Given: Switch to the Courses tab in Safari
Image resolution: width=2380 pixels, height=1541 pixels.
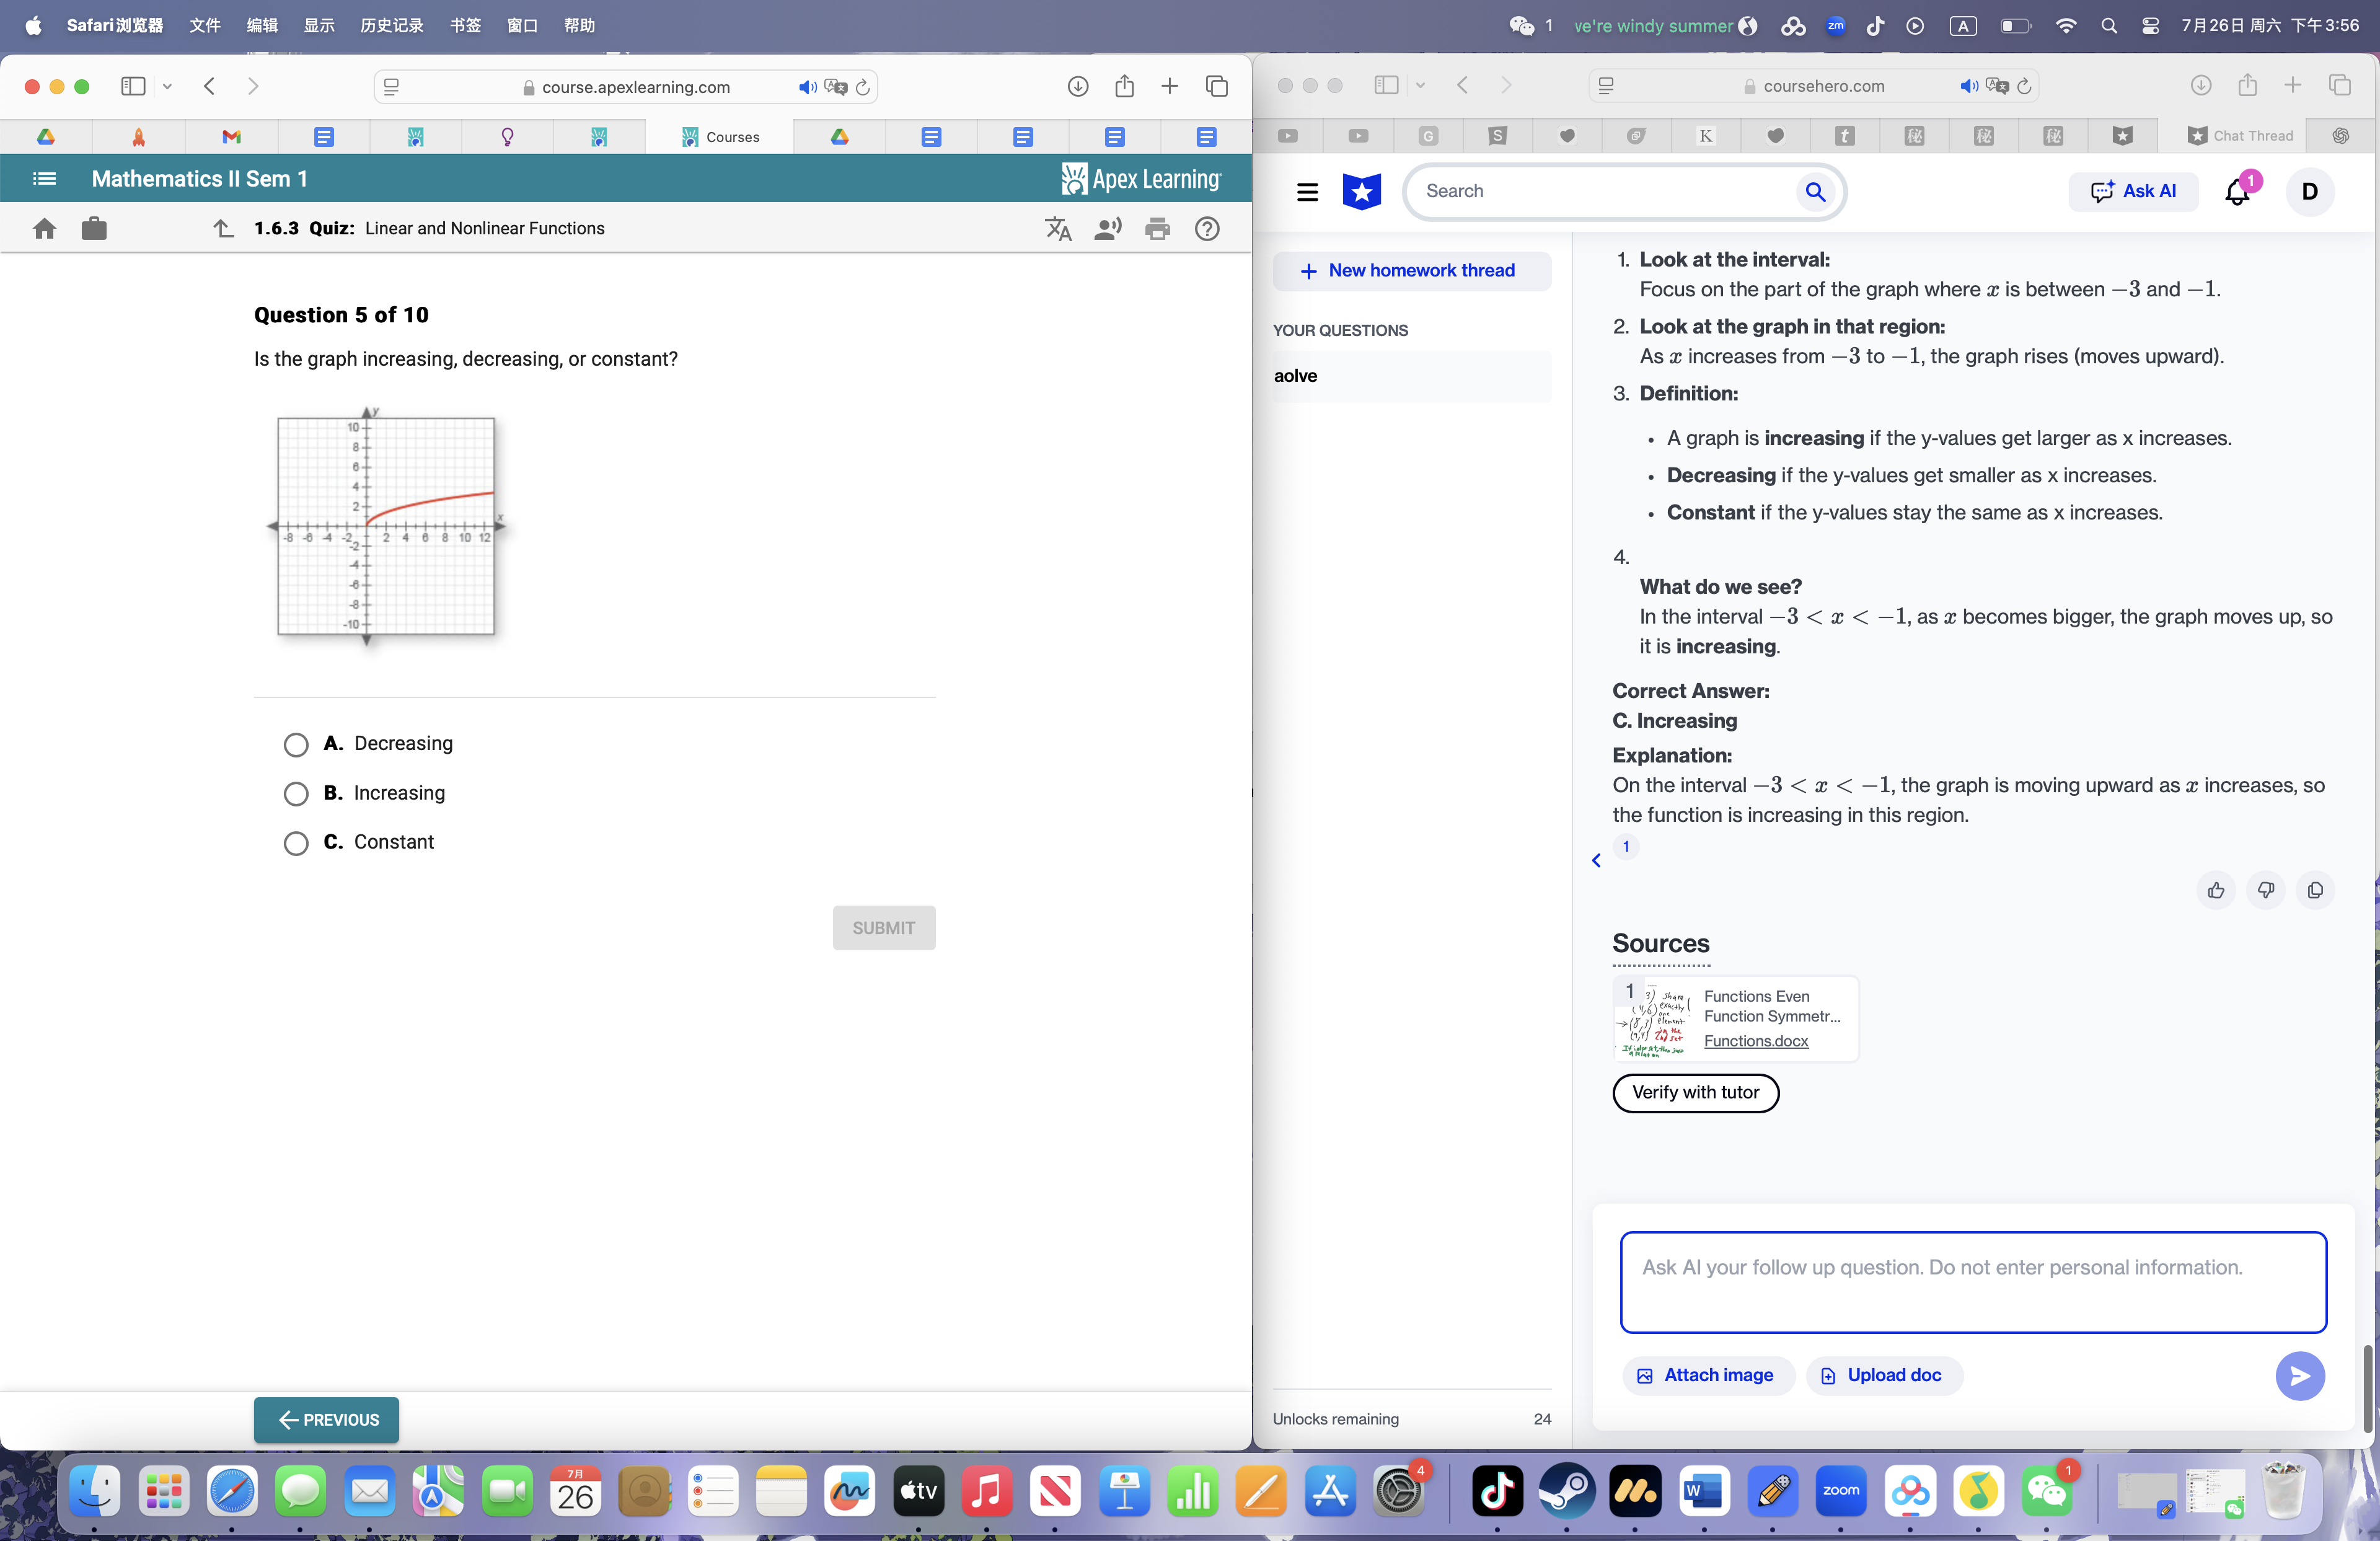Looking at the screenshot, I should point(724,136).
